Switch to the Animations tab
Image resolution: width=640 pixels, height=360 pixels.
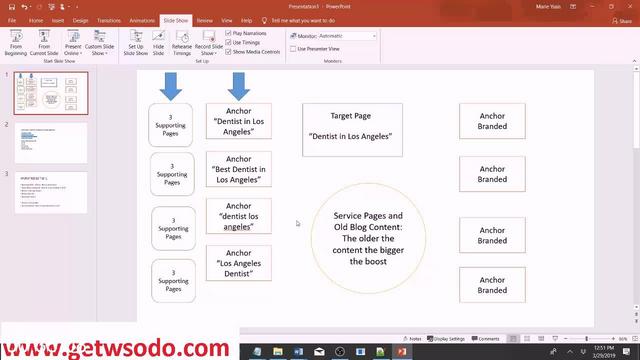coord(142,20)
